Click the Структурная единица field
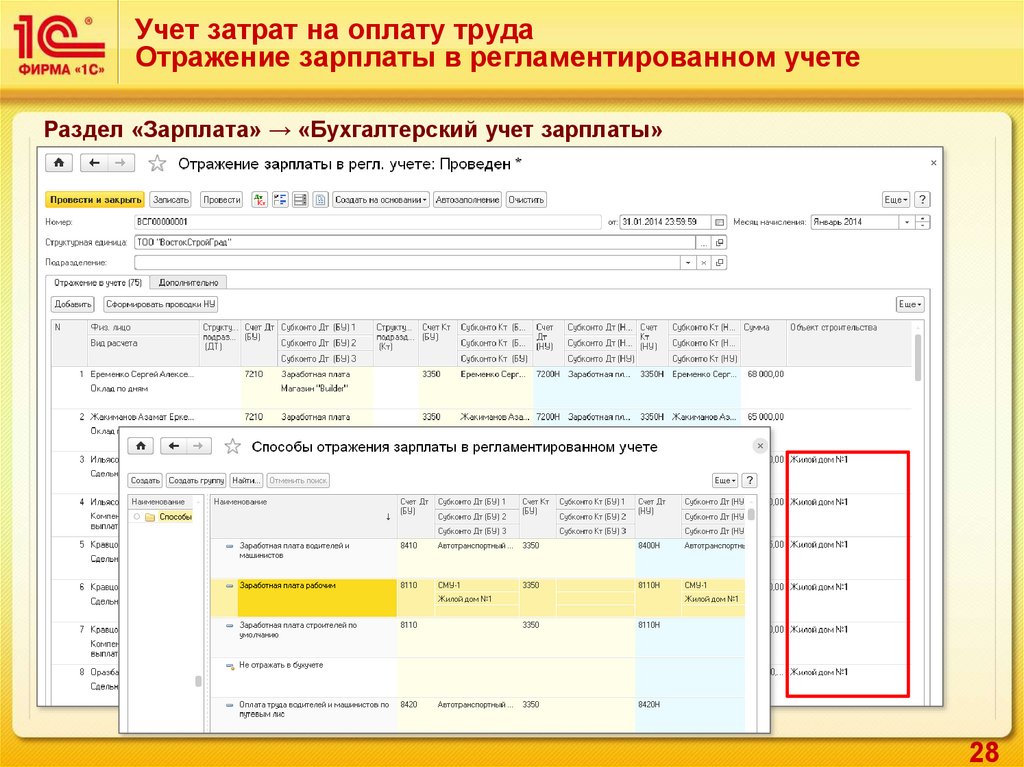 pyautogui.click(x=415, y=242)
